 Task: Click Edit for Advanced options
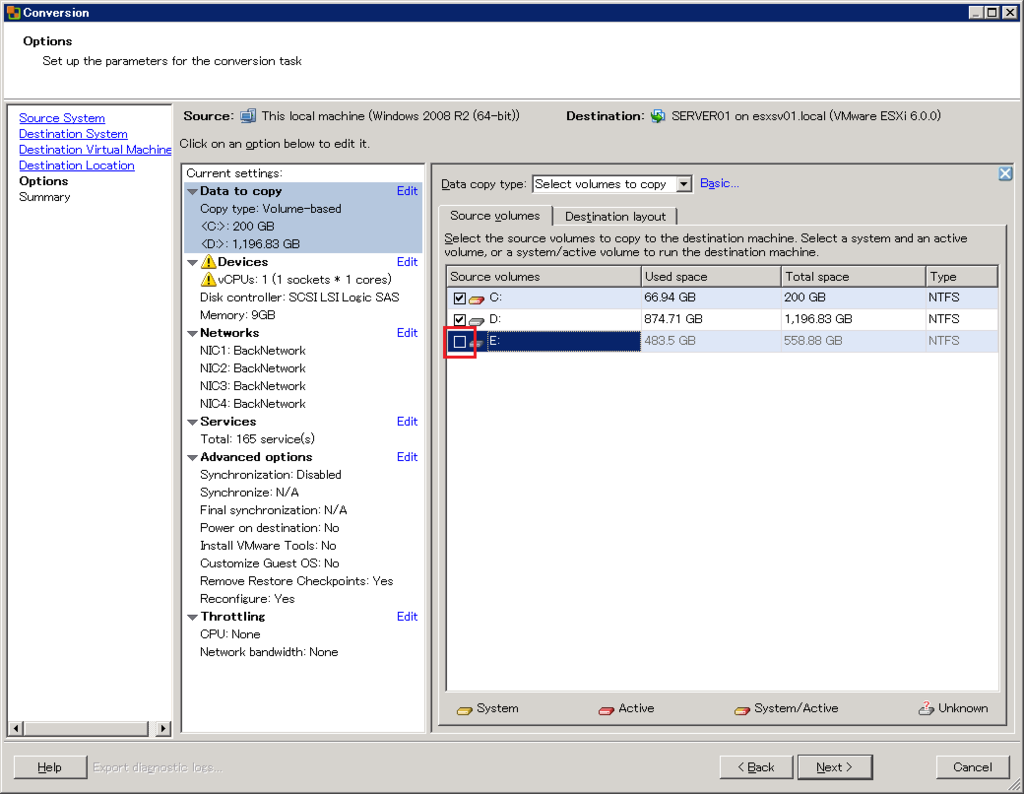click(x=407, y=457)
